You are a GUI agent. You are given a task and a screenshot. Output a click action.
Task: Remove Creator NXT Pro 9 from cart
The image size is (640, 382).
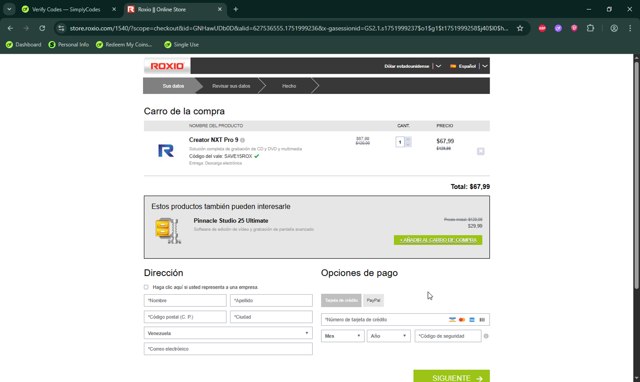pos(480,151)
